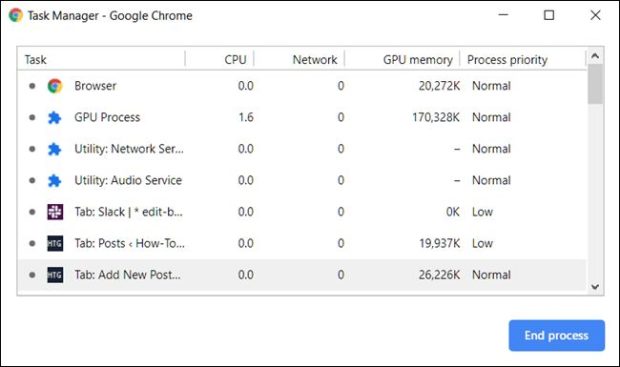620x367 pixels.
Task: Click the scrollbar down arrow
Action: pyautogui.click(x=595, y=287)
